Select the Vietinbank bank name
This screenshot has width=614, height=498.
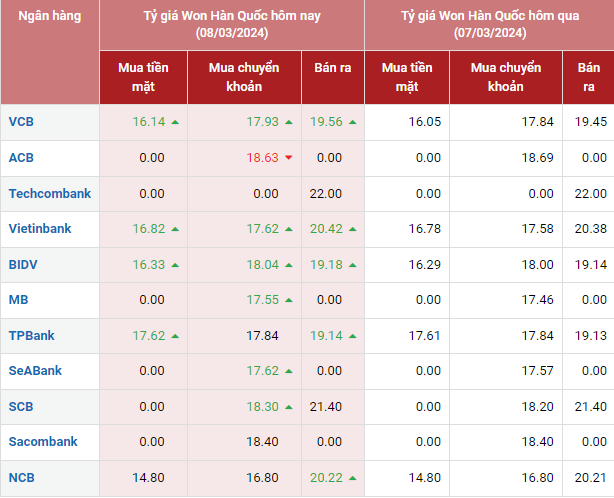pyautogui.click(x=40, y=229)
